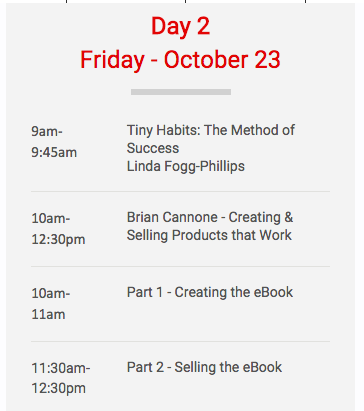Click the Day 2 heading
Screen dimensions: 364x411
click(180, 26)
